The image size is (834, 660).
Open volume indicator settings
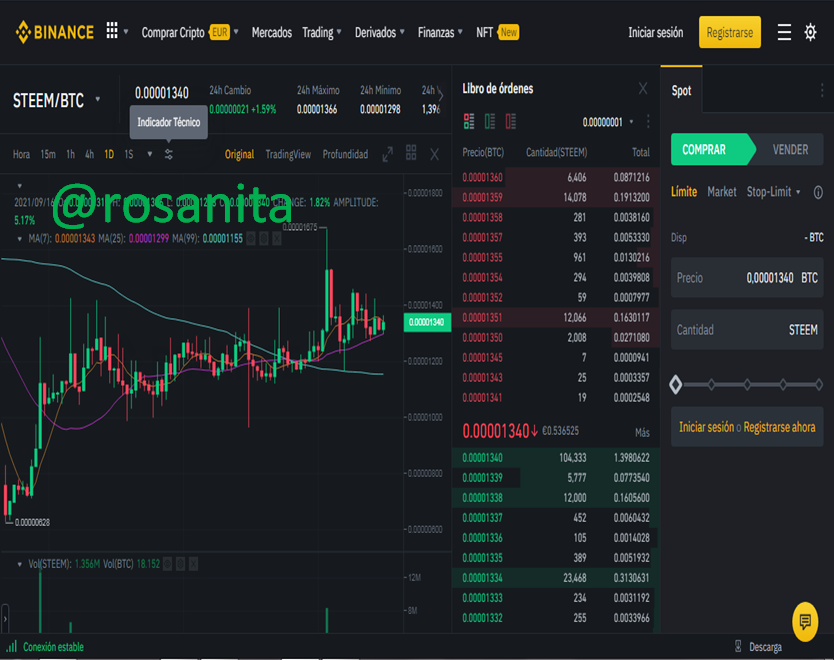click(180, 564)
